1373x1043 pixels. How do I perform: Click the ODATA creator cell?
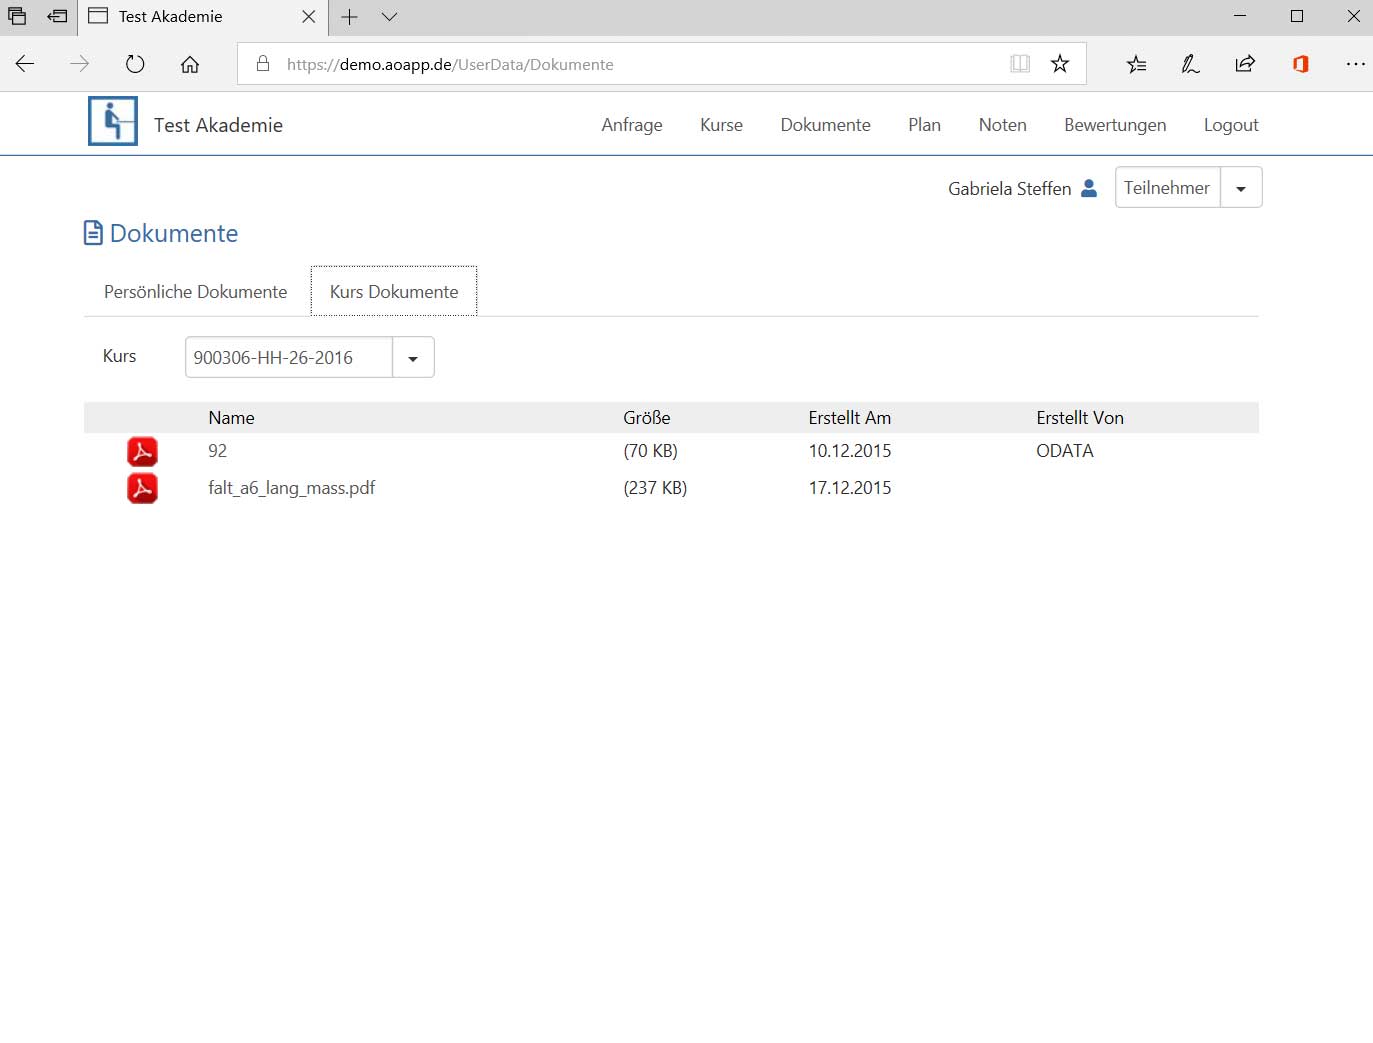(x=1064, y=451)
